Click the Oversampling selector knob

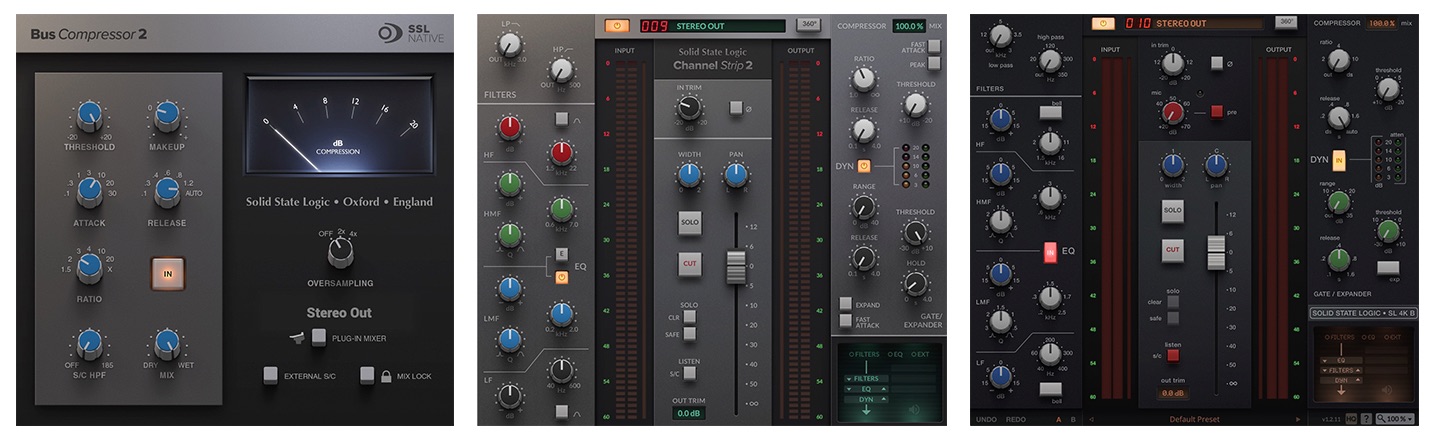[x=341, y=251]
